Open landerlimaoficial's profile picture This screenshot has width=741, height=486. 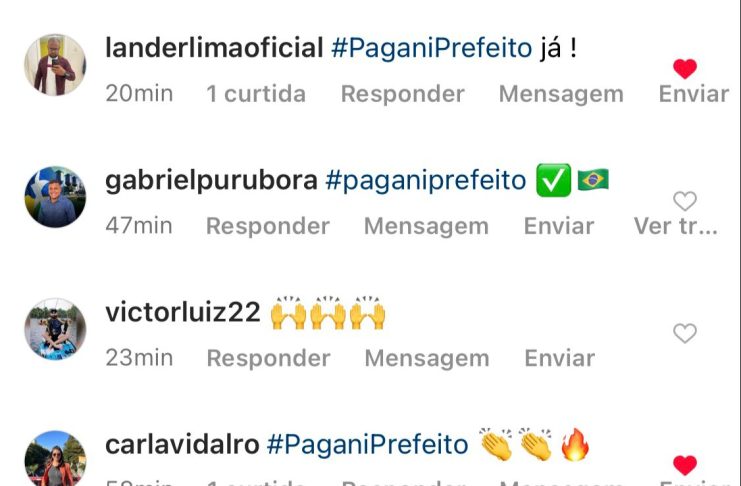tap(55, 65)
